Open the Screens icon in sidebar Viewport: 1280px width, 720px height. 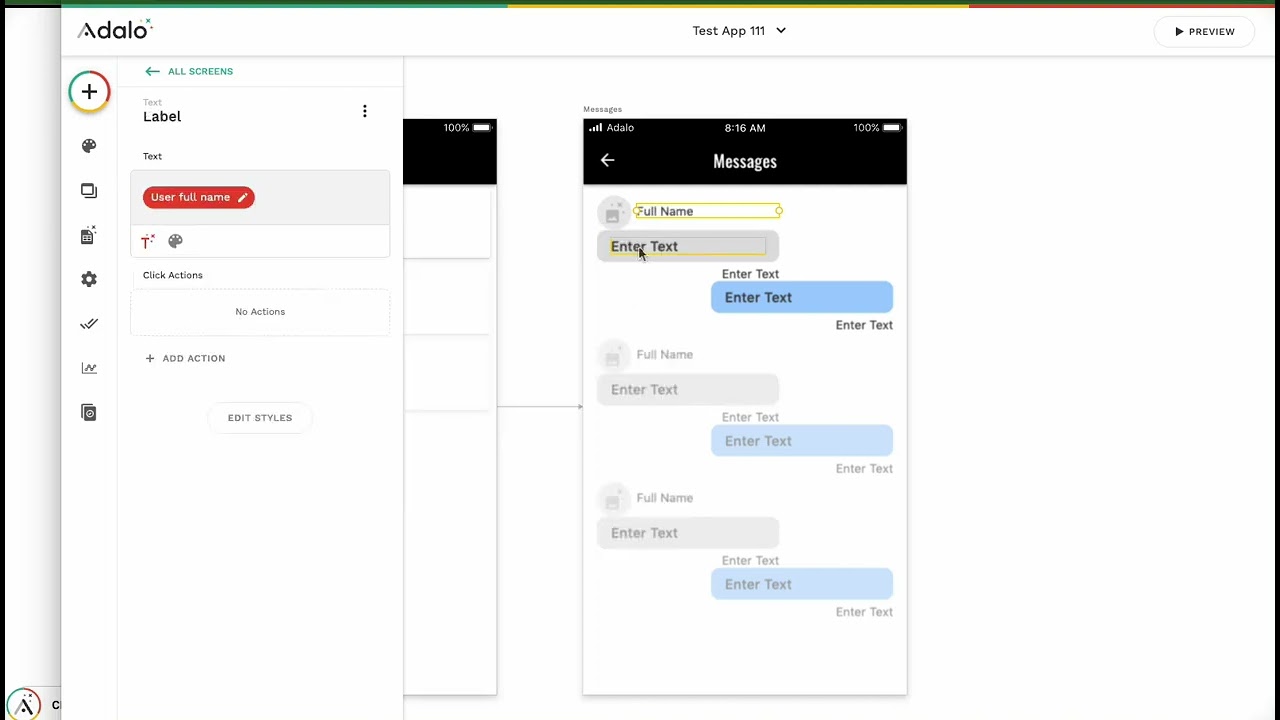[89, 191]
